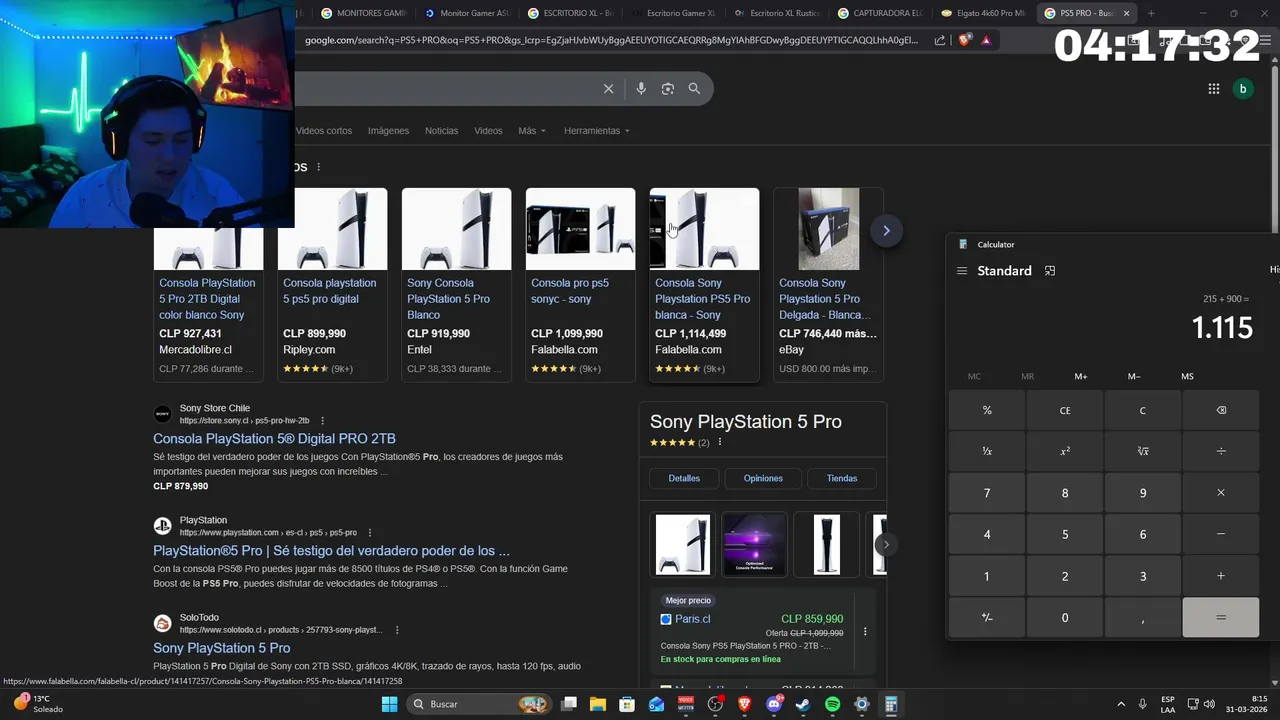Open Spotify from taskbar

coord(833,704)
